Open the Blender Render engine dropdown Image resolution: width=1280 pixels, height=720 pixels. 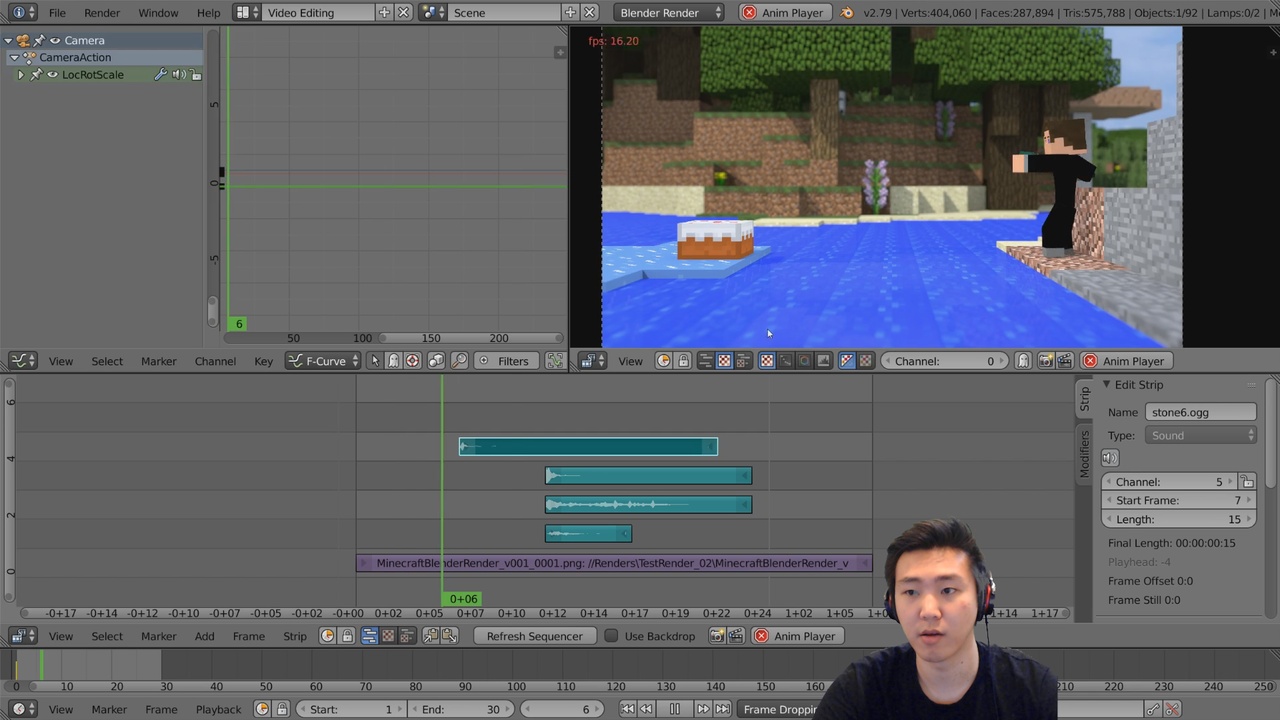669,12
